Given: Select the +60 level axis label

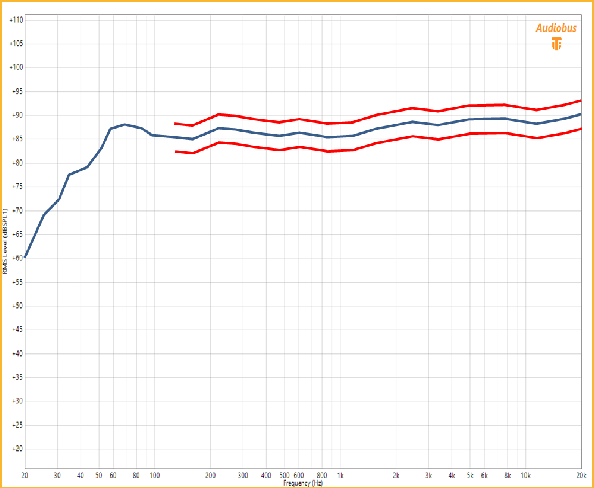Looking at the screenshot, I should 19,258.
